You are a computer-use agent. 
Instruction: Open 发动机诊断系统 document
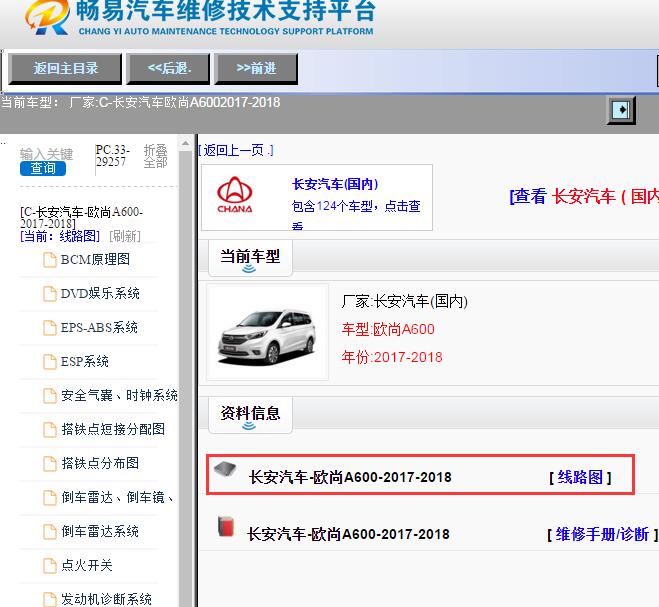(106, 599)
